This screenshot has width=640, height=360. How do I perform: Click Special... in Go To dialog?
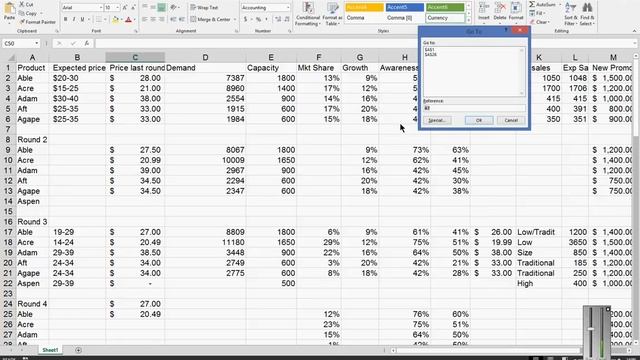pos(437,120)
